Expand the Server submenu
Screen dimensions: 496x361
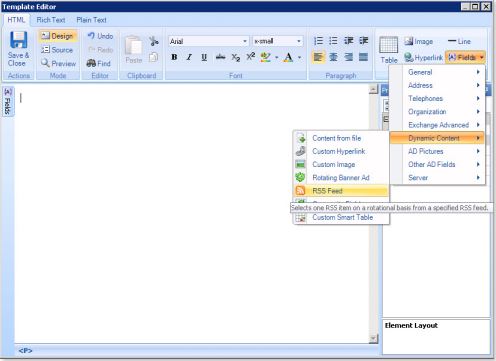tap(437, 178)
